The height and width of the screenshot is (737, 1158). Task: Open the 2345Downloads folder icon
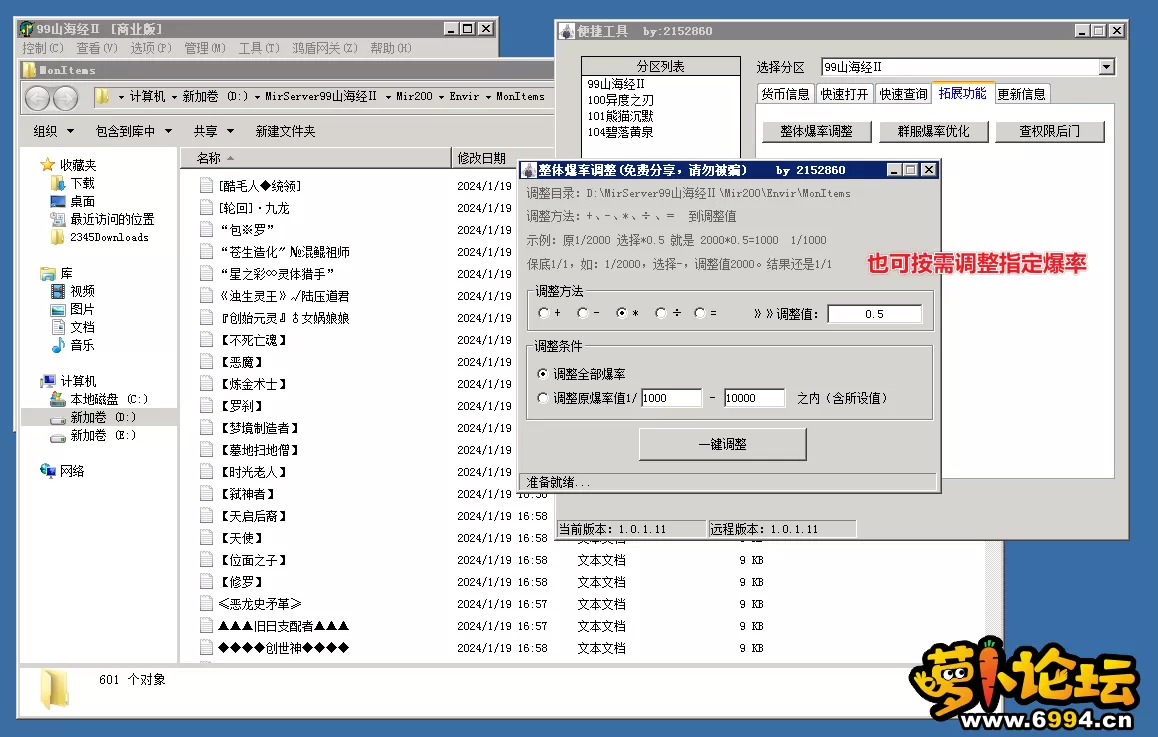click(58, 237)
